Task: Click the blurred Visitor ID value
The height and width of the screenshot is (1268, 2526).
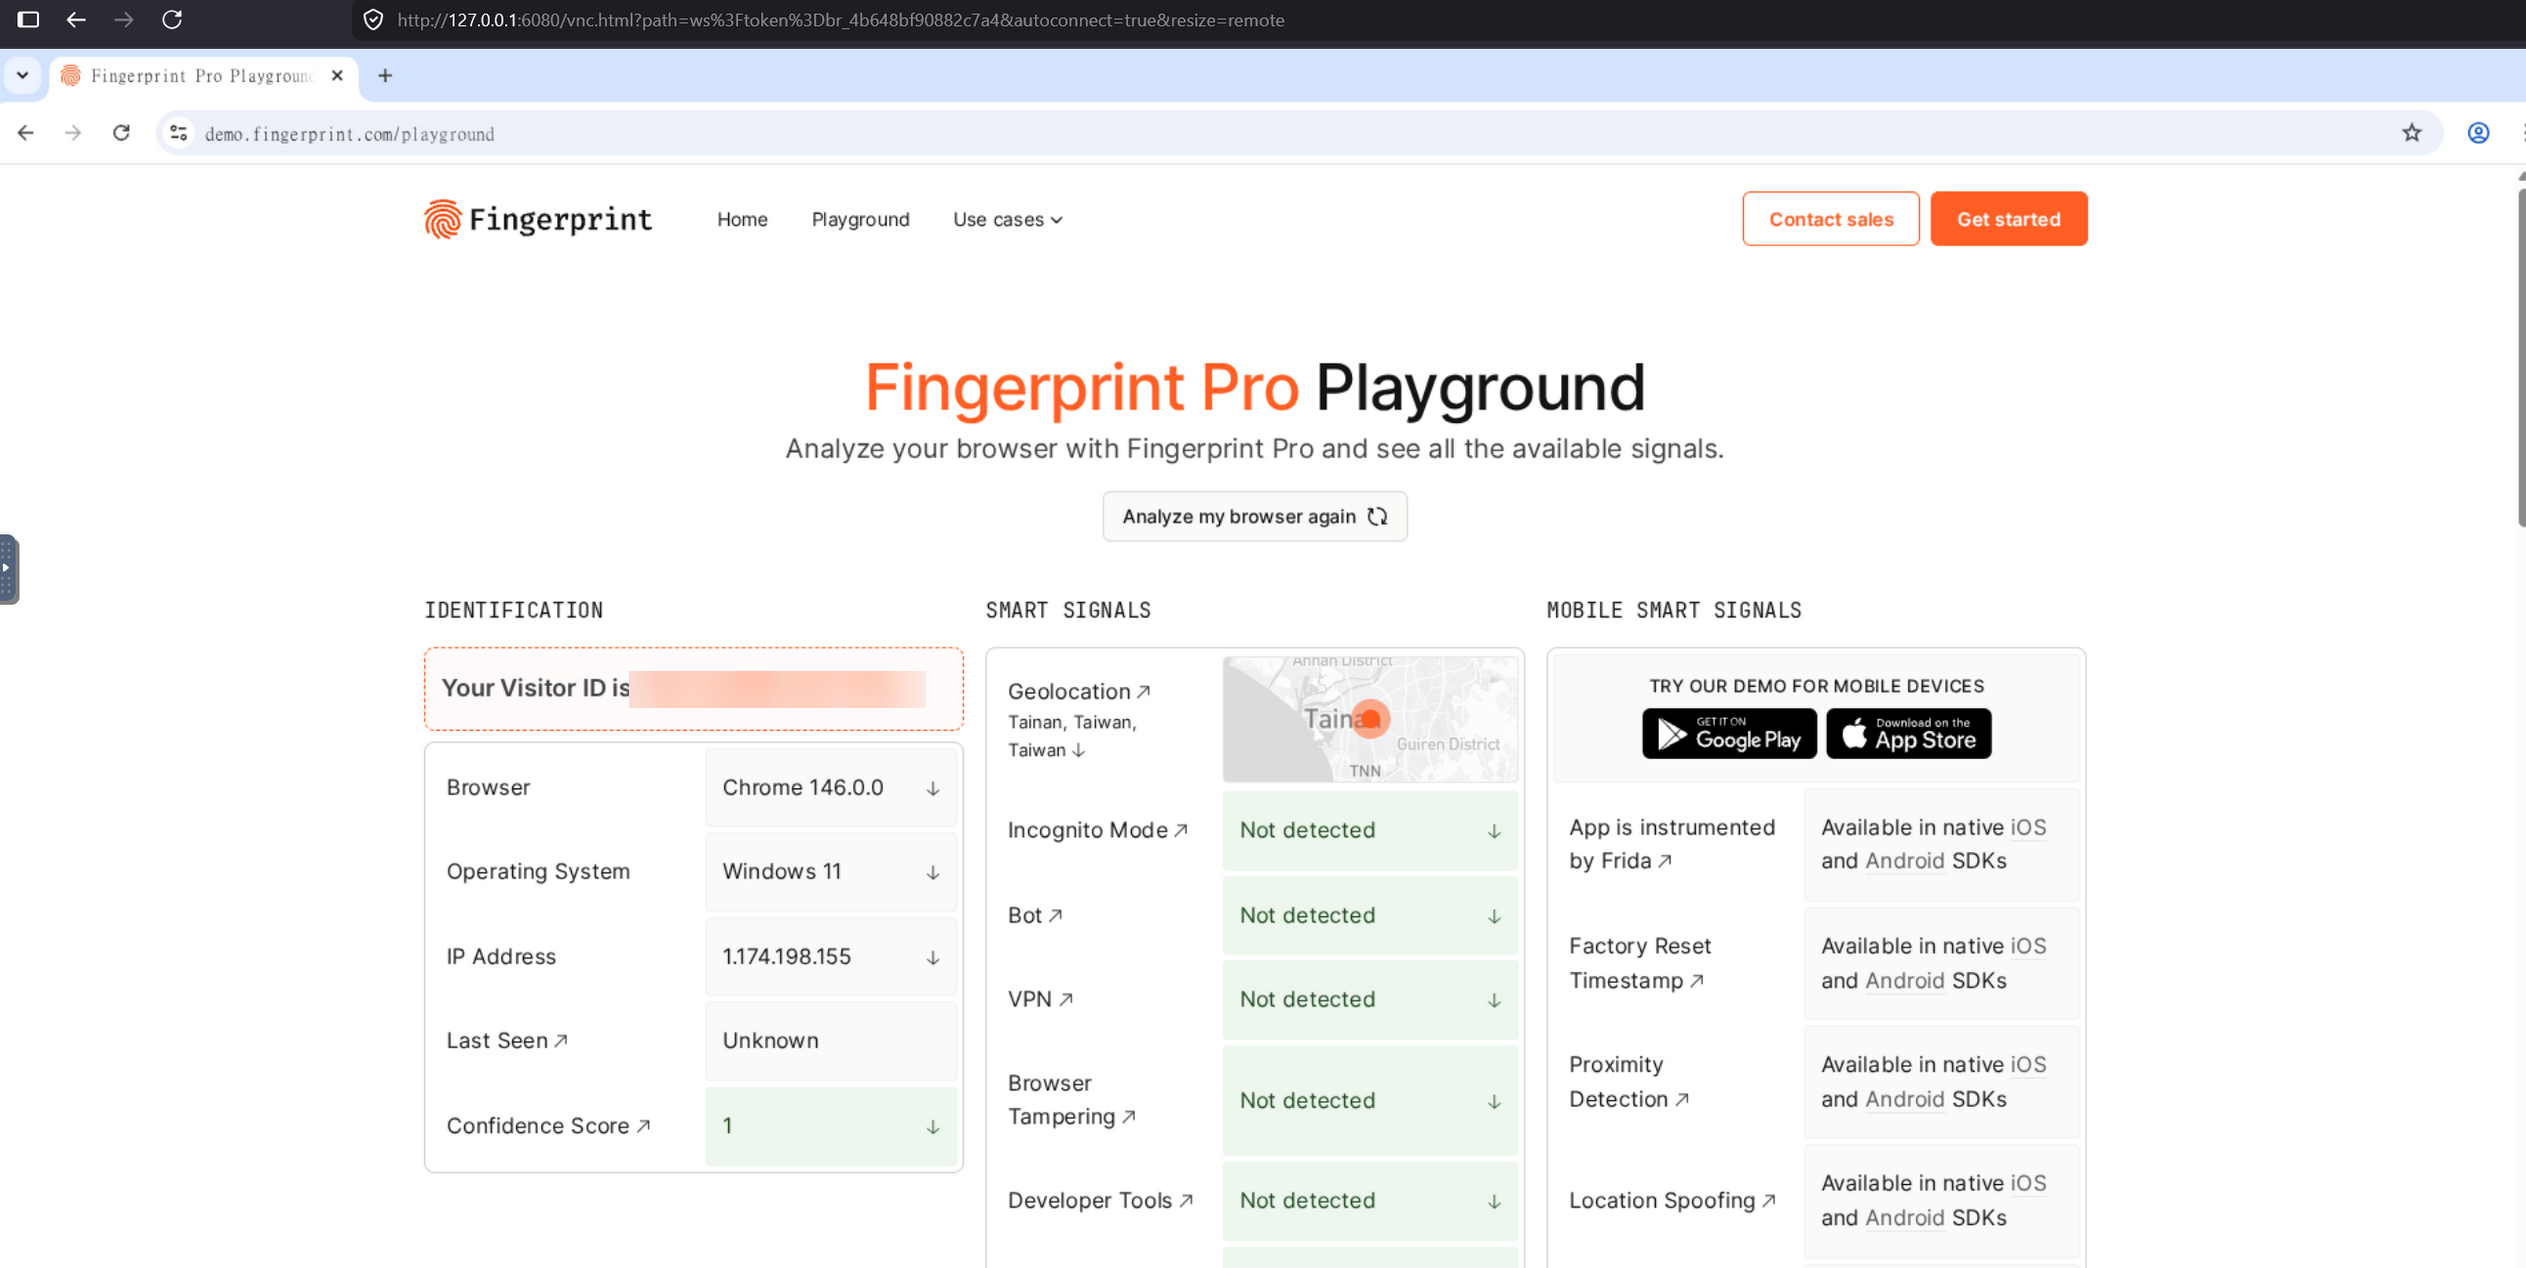Action: coord(777,689)
